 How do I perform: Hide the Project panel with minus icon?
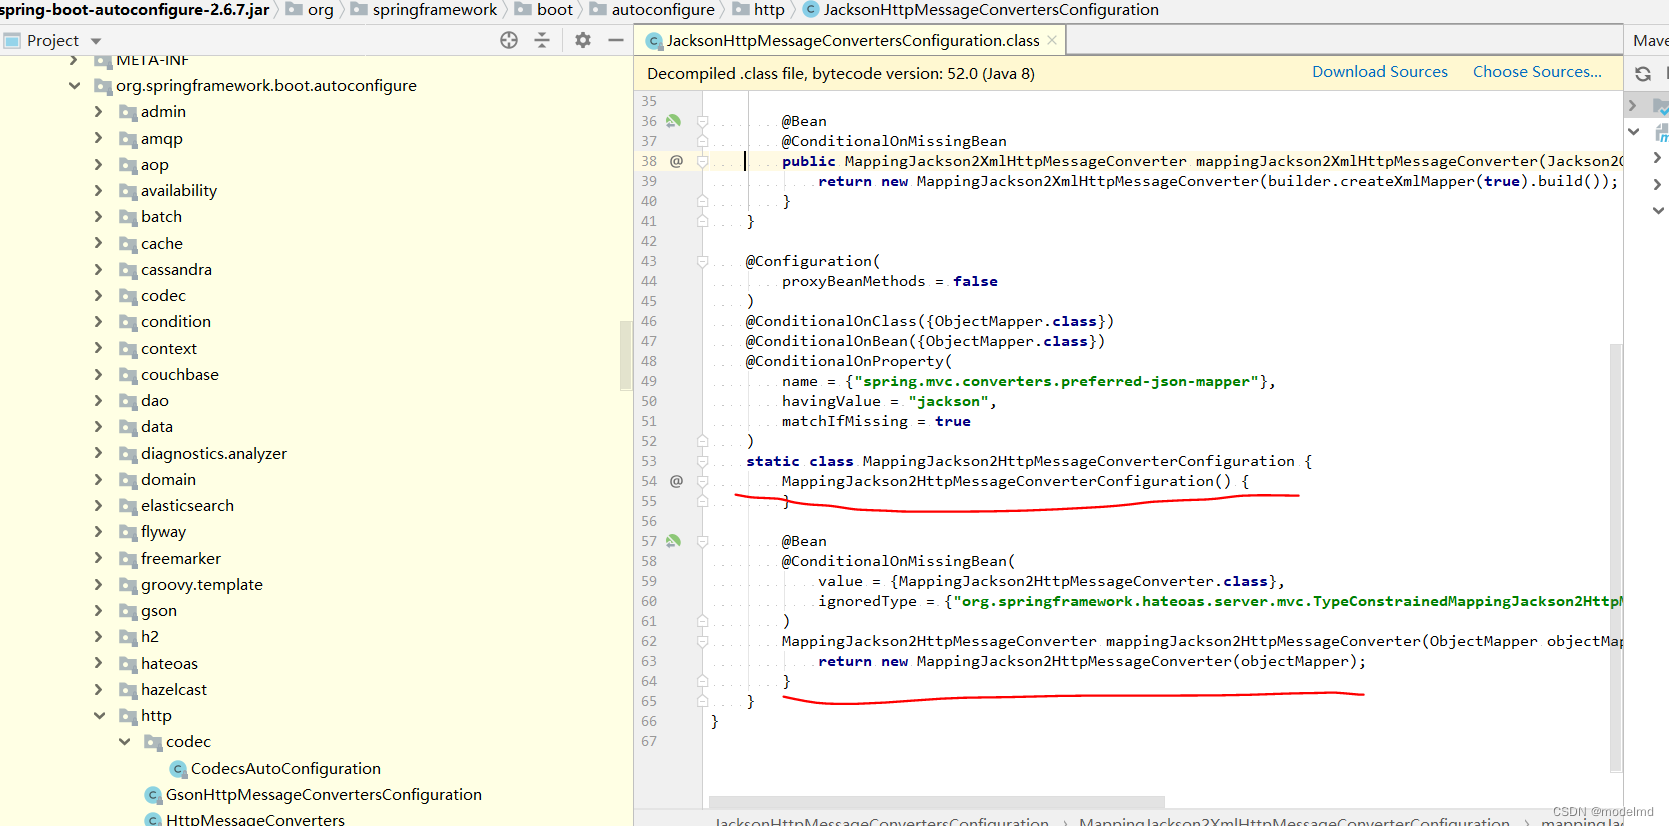coord(616,40)
